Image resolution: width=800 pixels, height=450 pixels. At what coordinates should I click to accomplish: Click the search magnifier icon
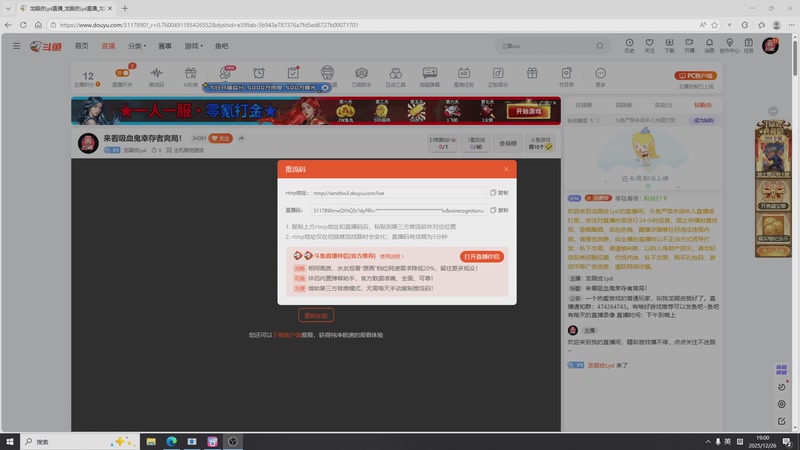coord(600,46)
